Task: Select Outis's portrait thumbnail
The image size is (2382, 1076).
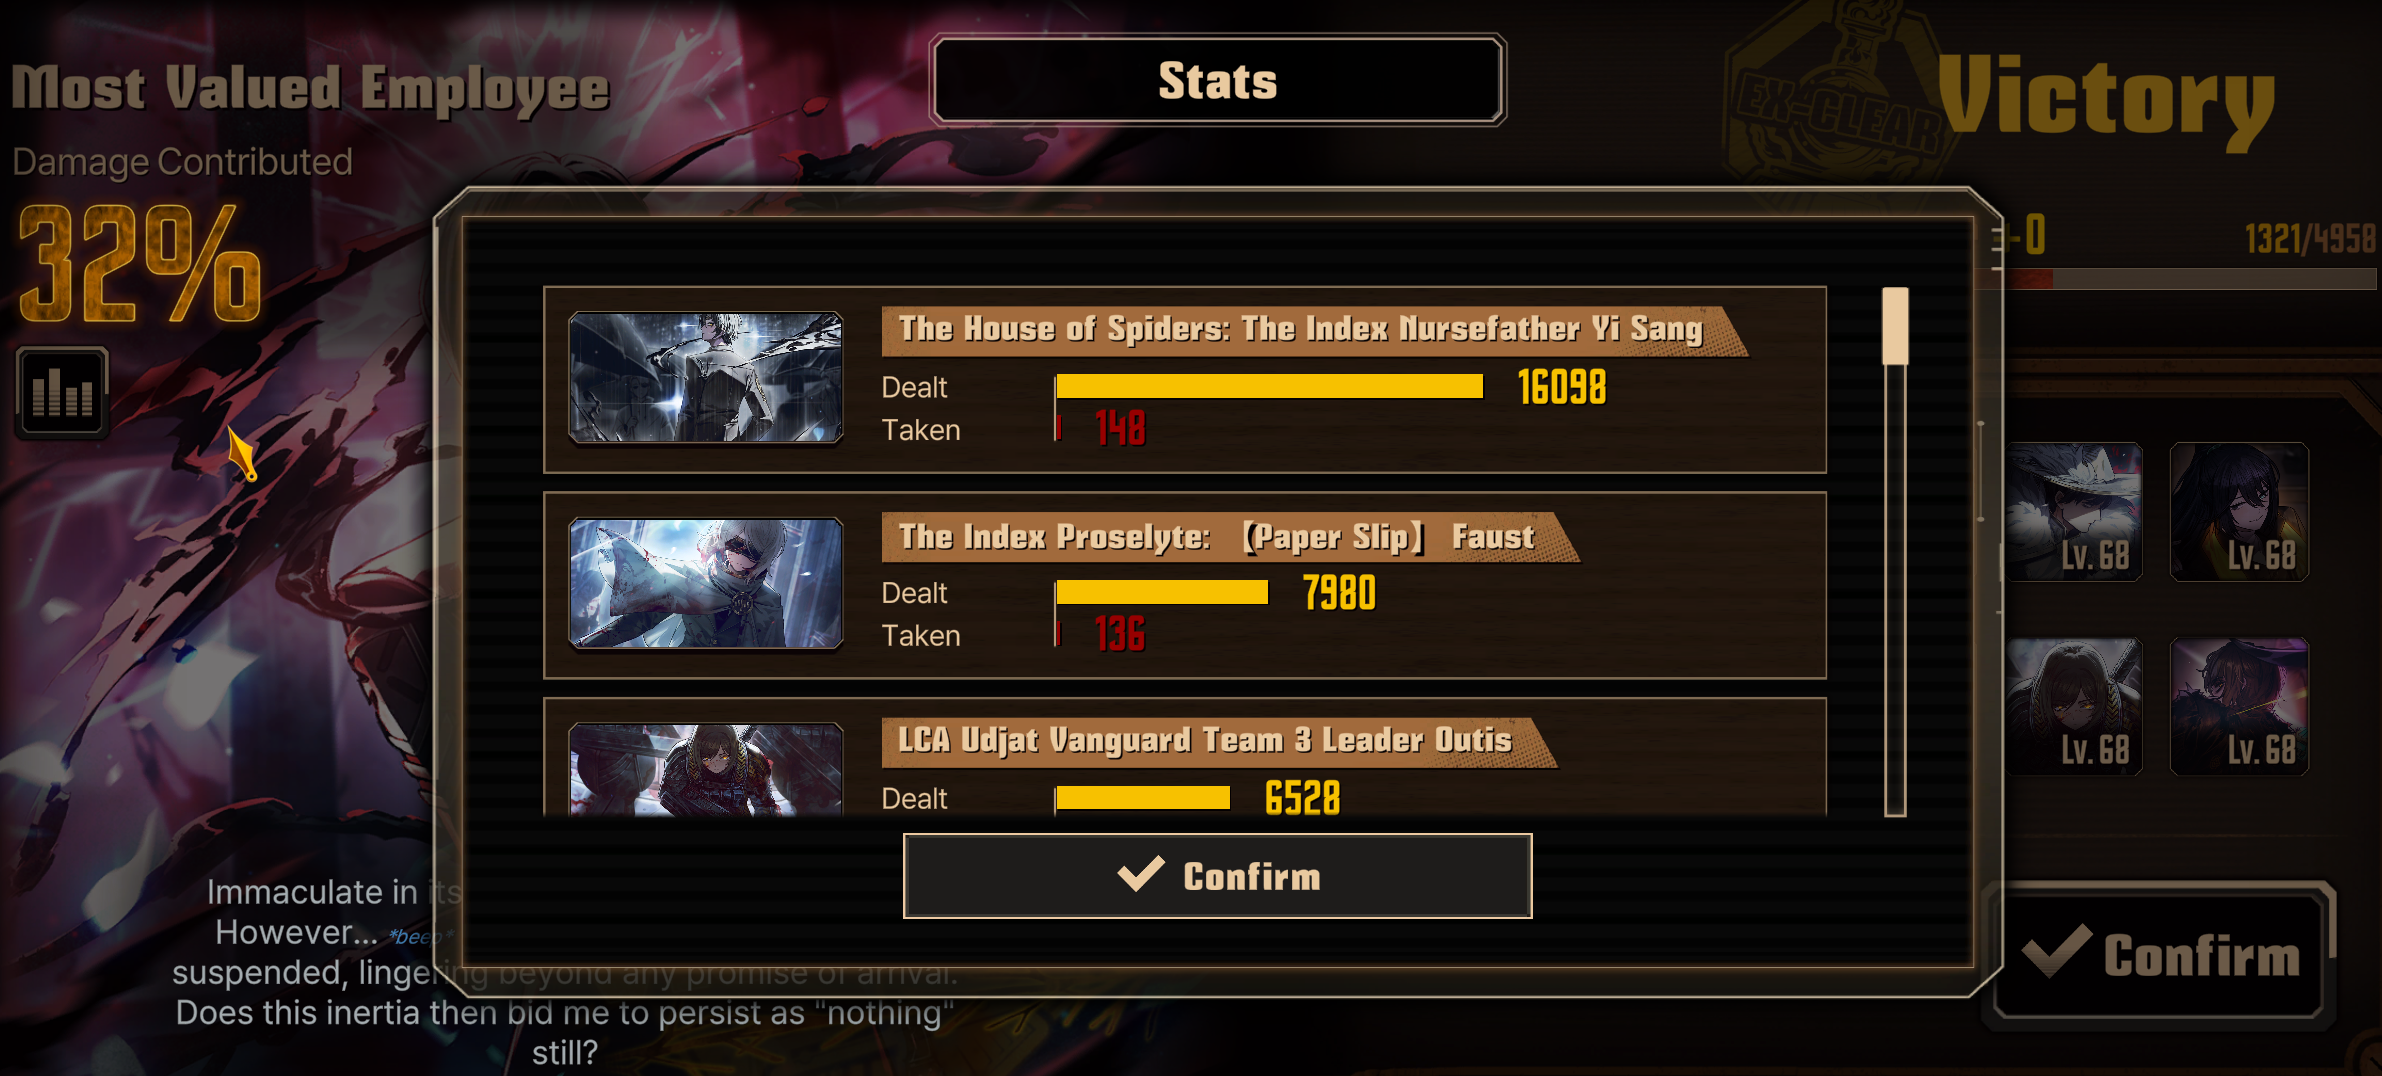Action: click(x=706, y=770)
